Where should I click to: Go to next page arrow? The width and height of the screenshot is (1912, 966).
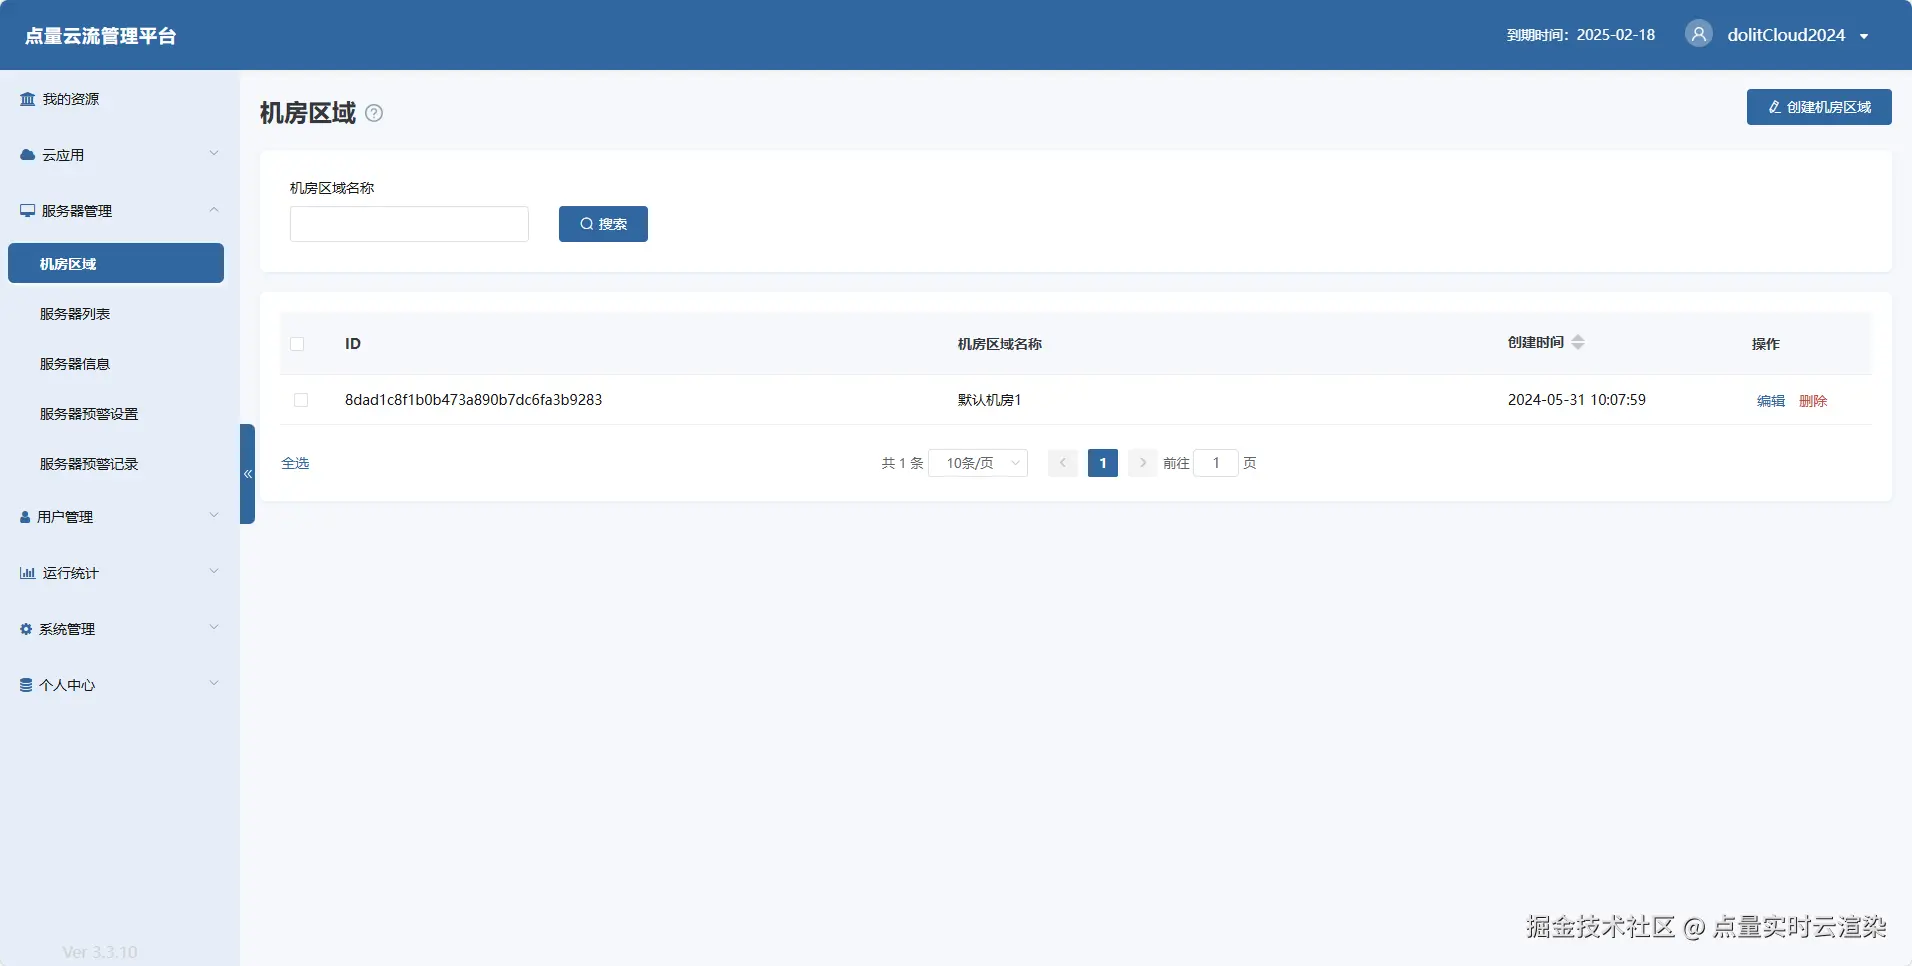1142,463
